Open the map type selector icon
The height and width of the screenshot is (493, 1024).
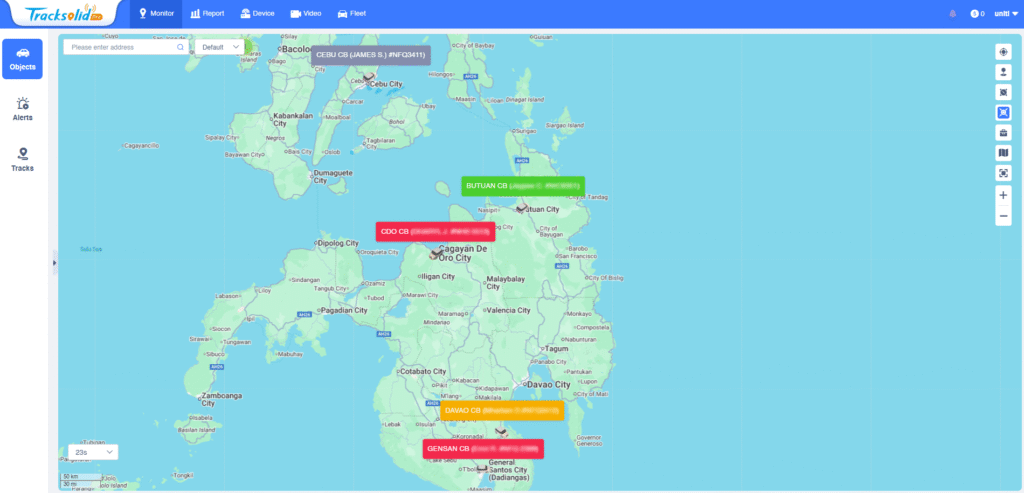tap(1003, 153)
